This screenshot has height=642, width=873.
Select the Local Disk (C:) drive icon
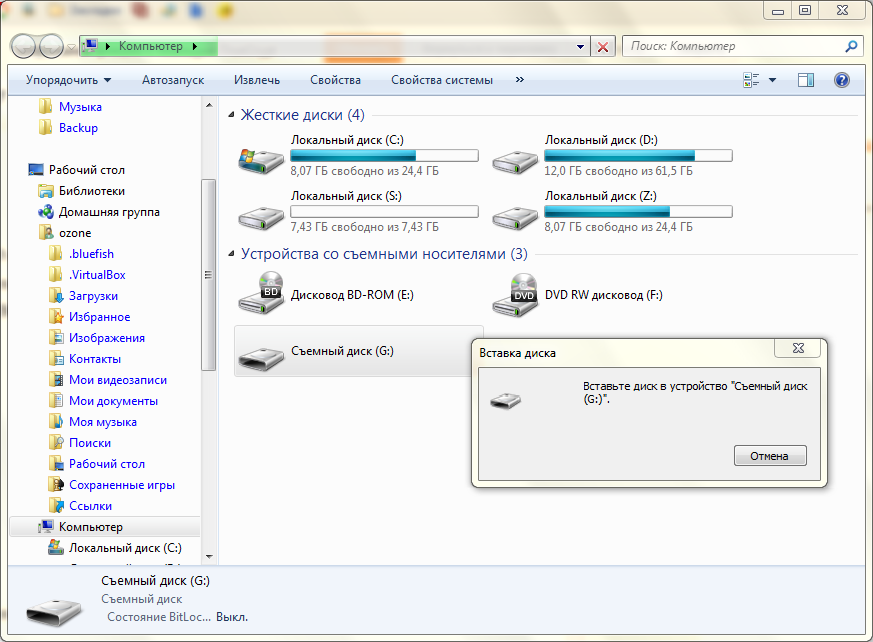coord(261,160)
